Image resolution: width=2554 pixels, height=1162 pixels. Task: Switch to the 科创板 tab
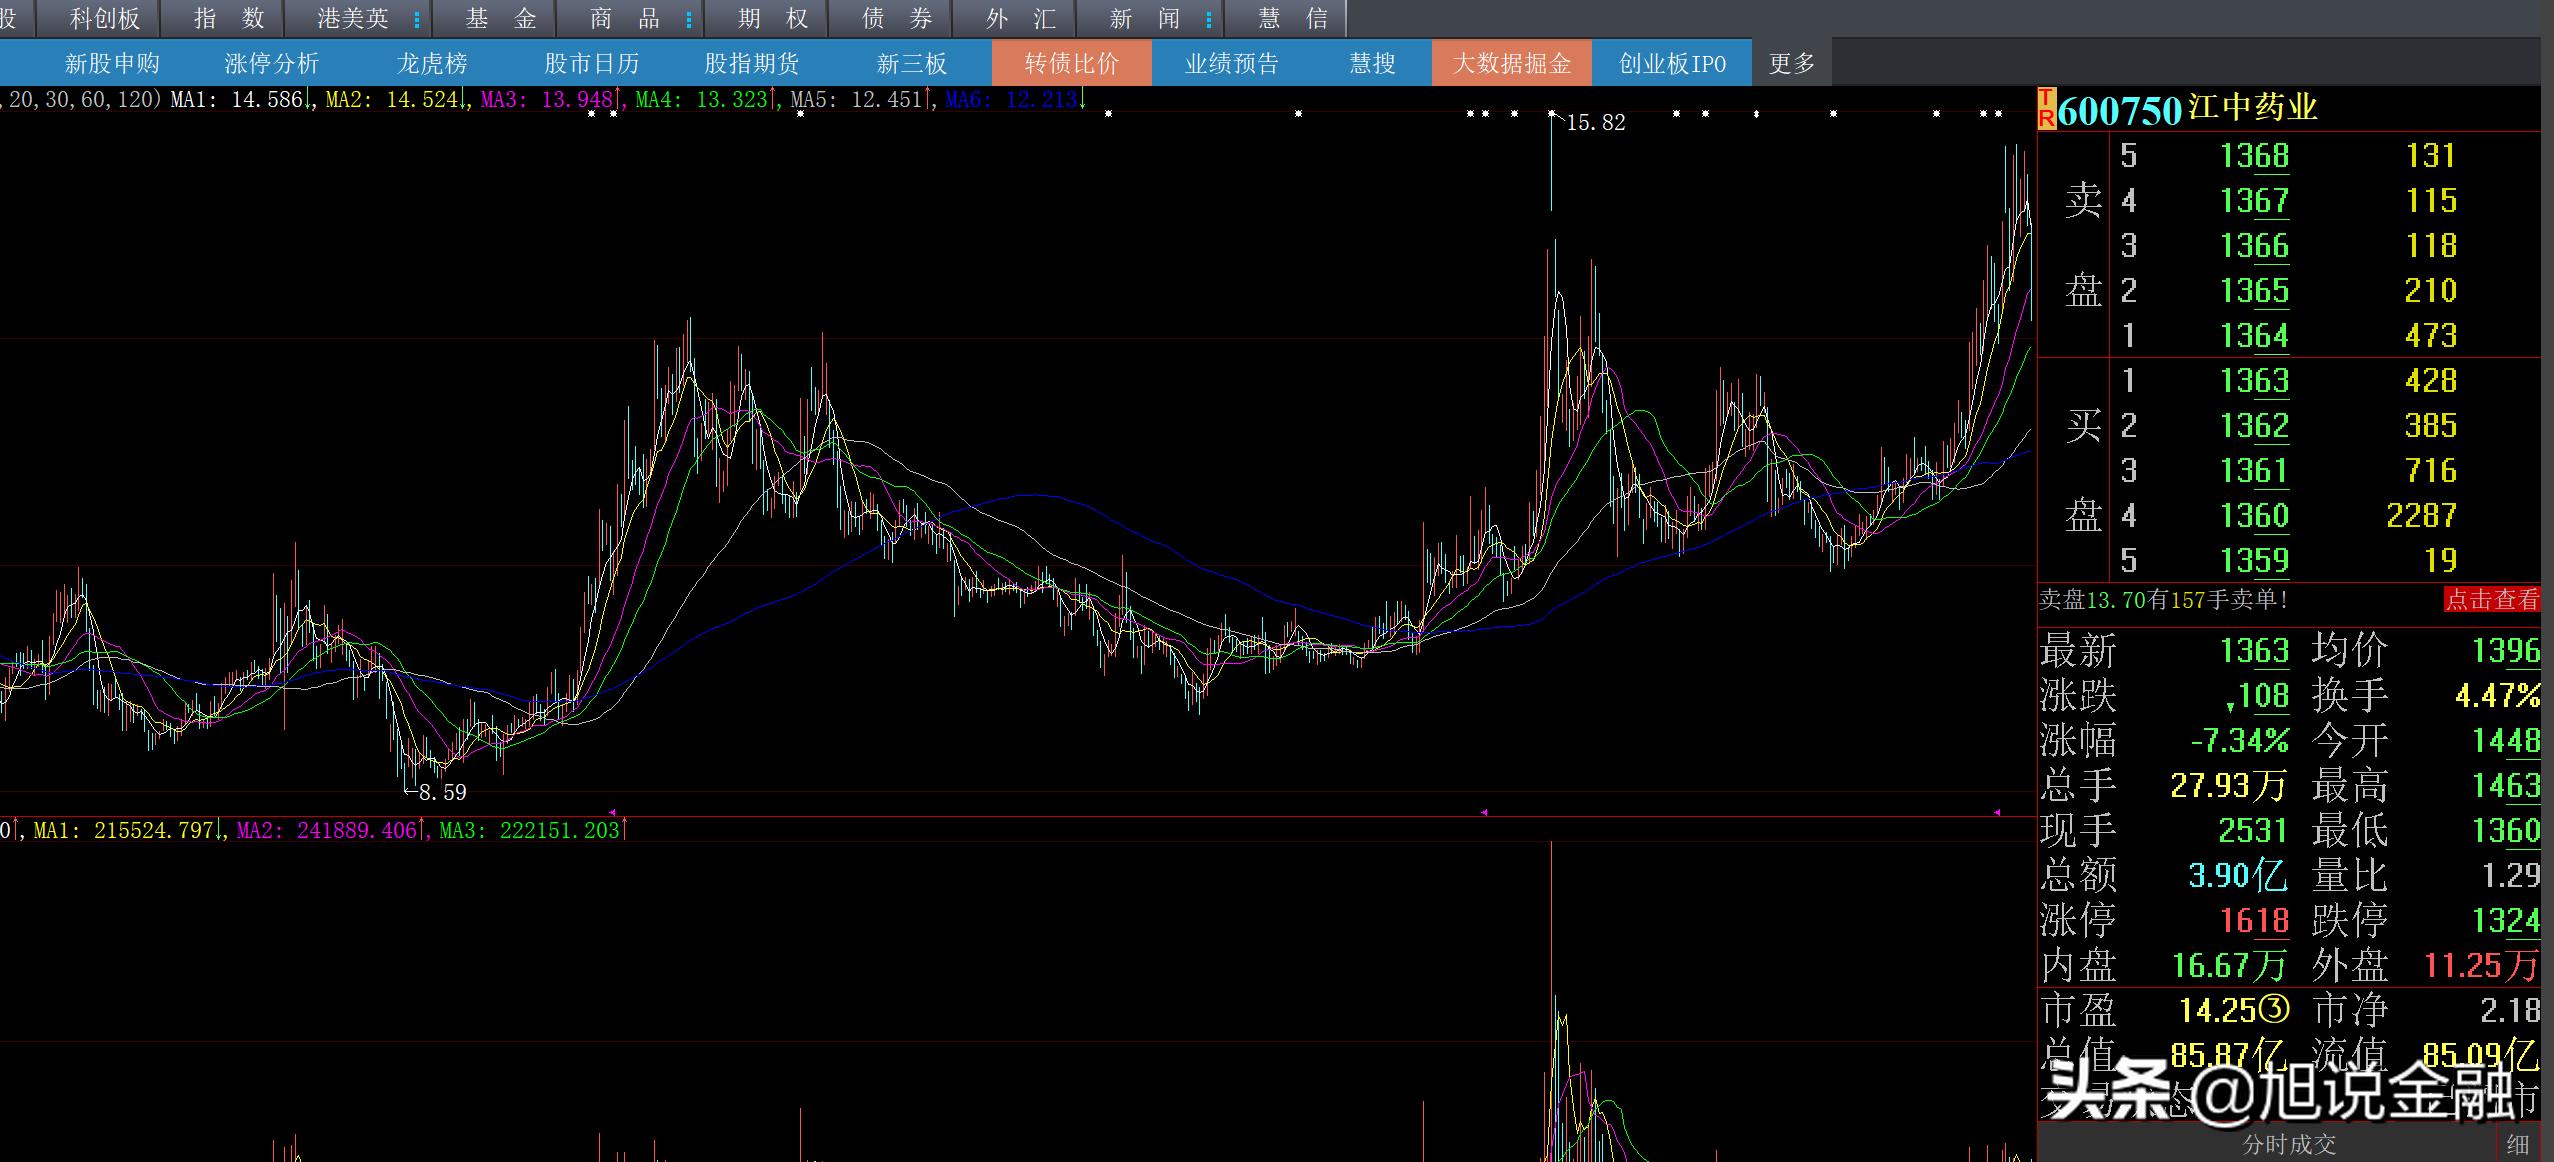click(105, 19)
